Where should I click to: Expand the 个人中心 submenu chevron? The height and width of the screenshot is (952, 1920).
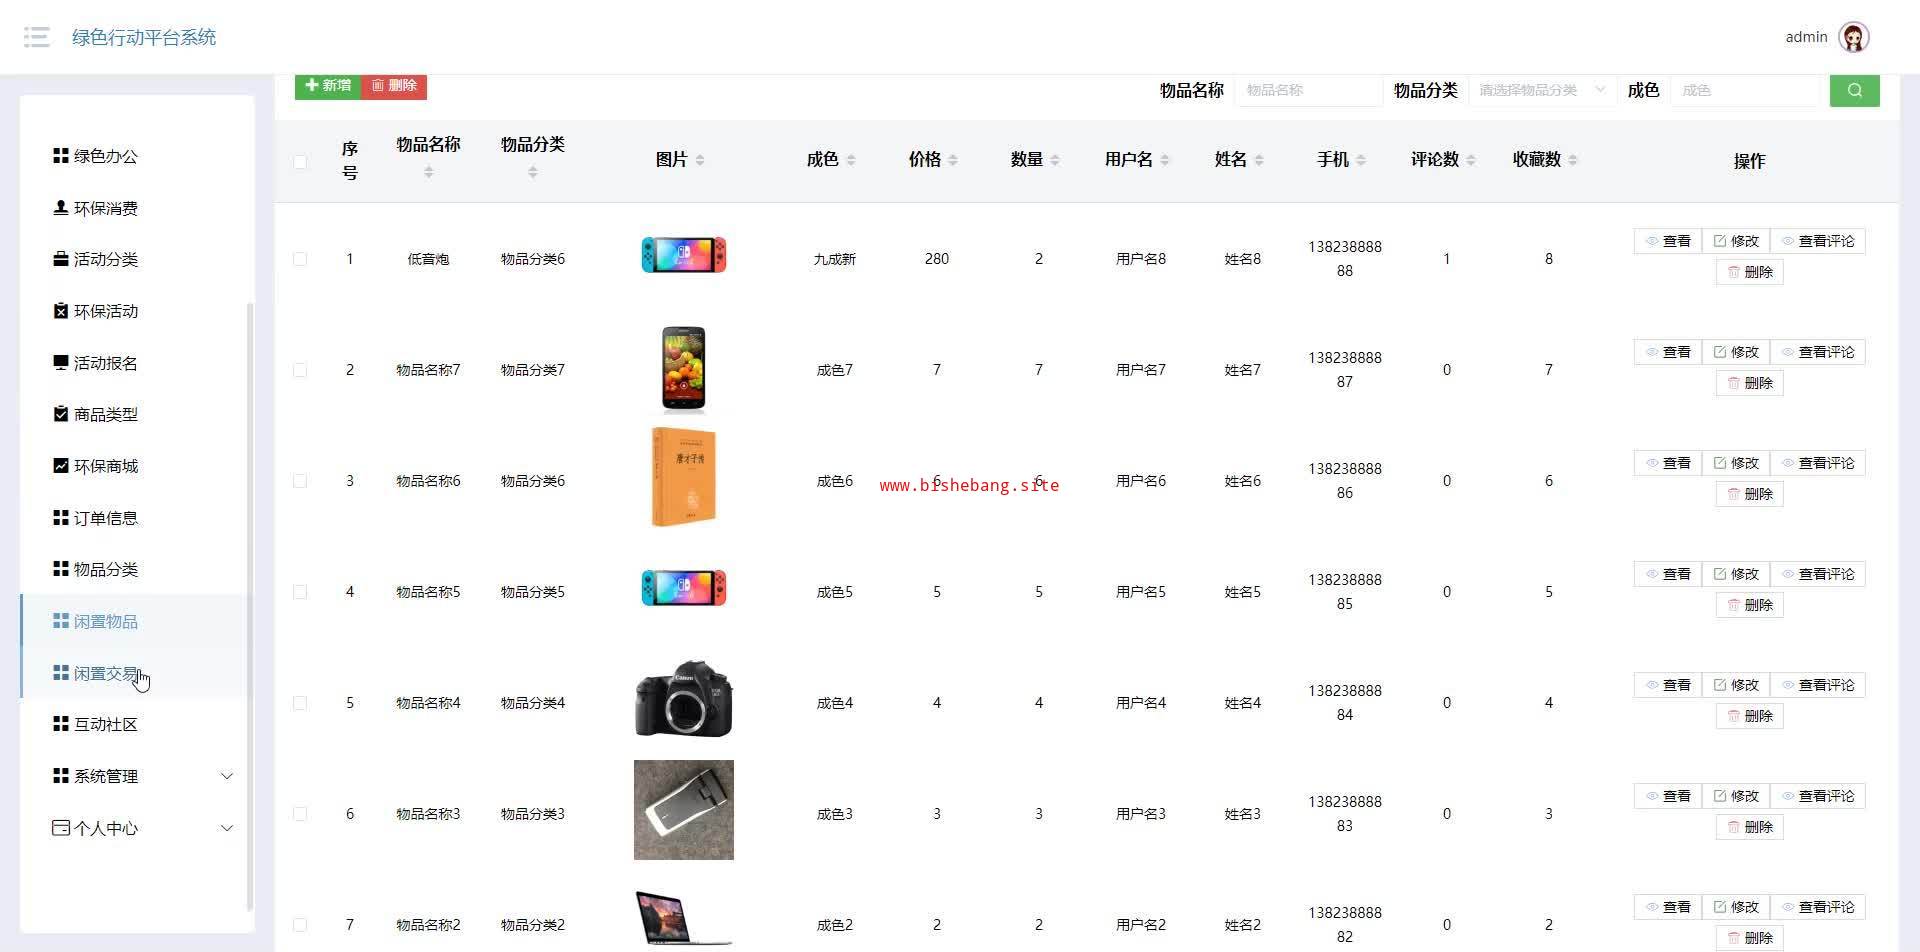[x=227, y=828]
